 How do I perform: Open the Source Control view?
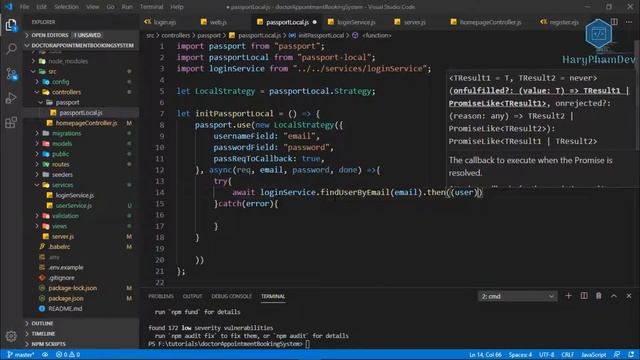click(11, 74)
